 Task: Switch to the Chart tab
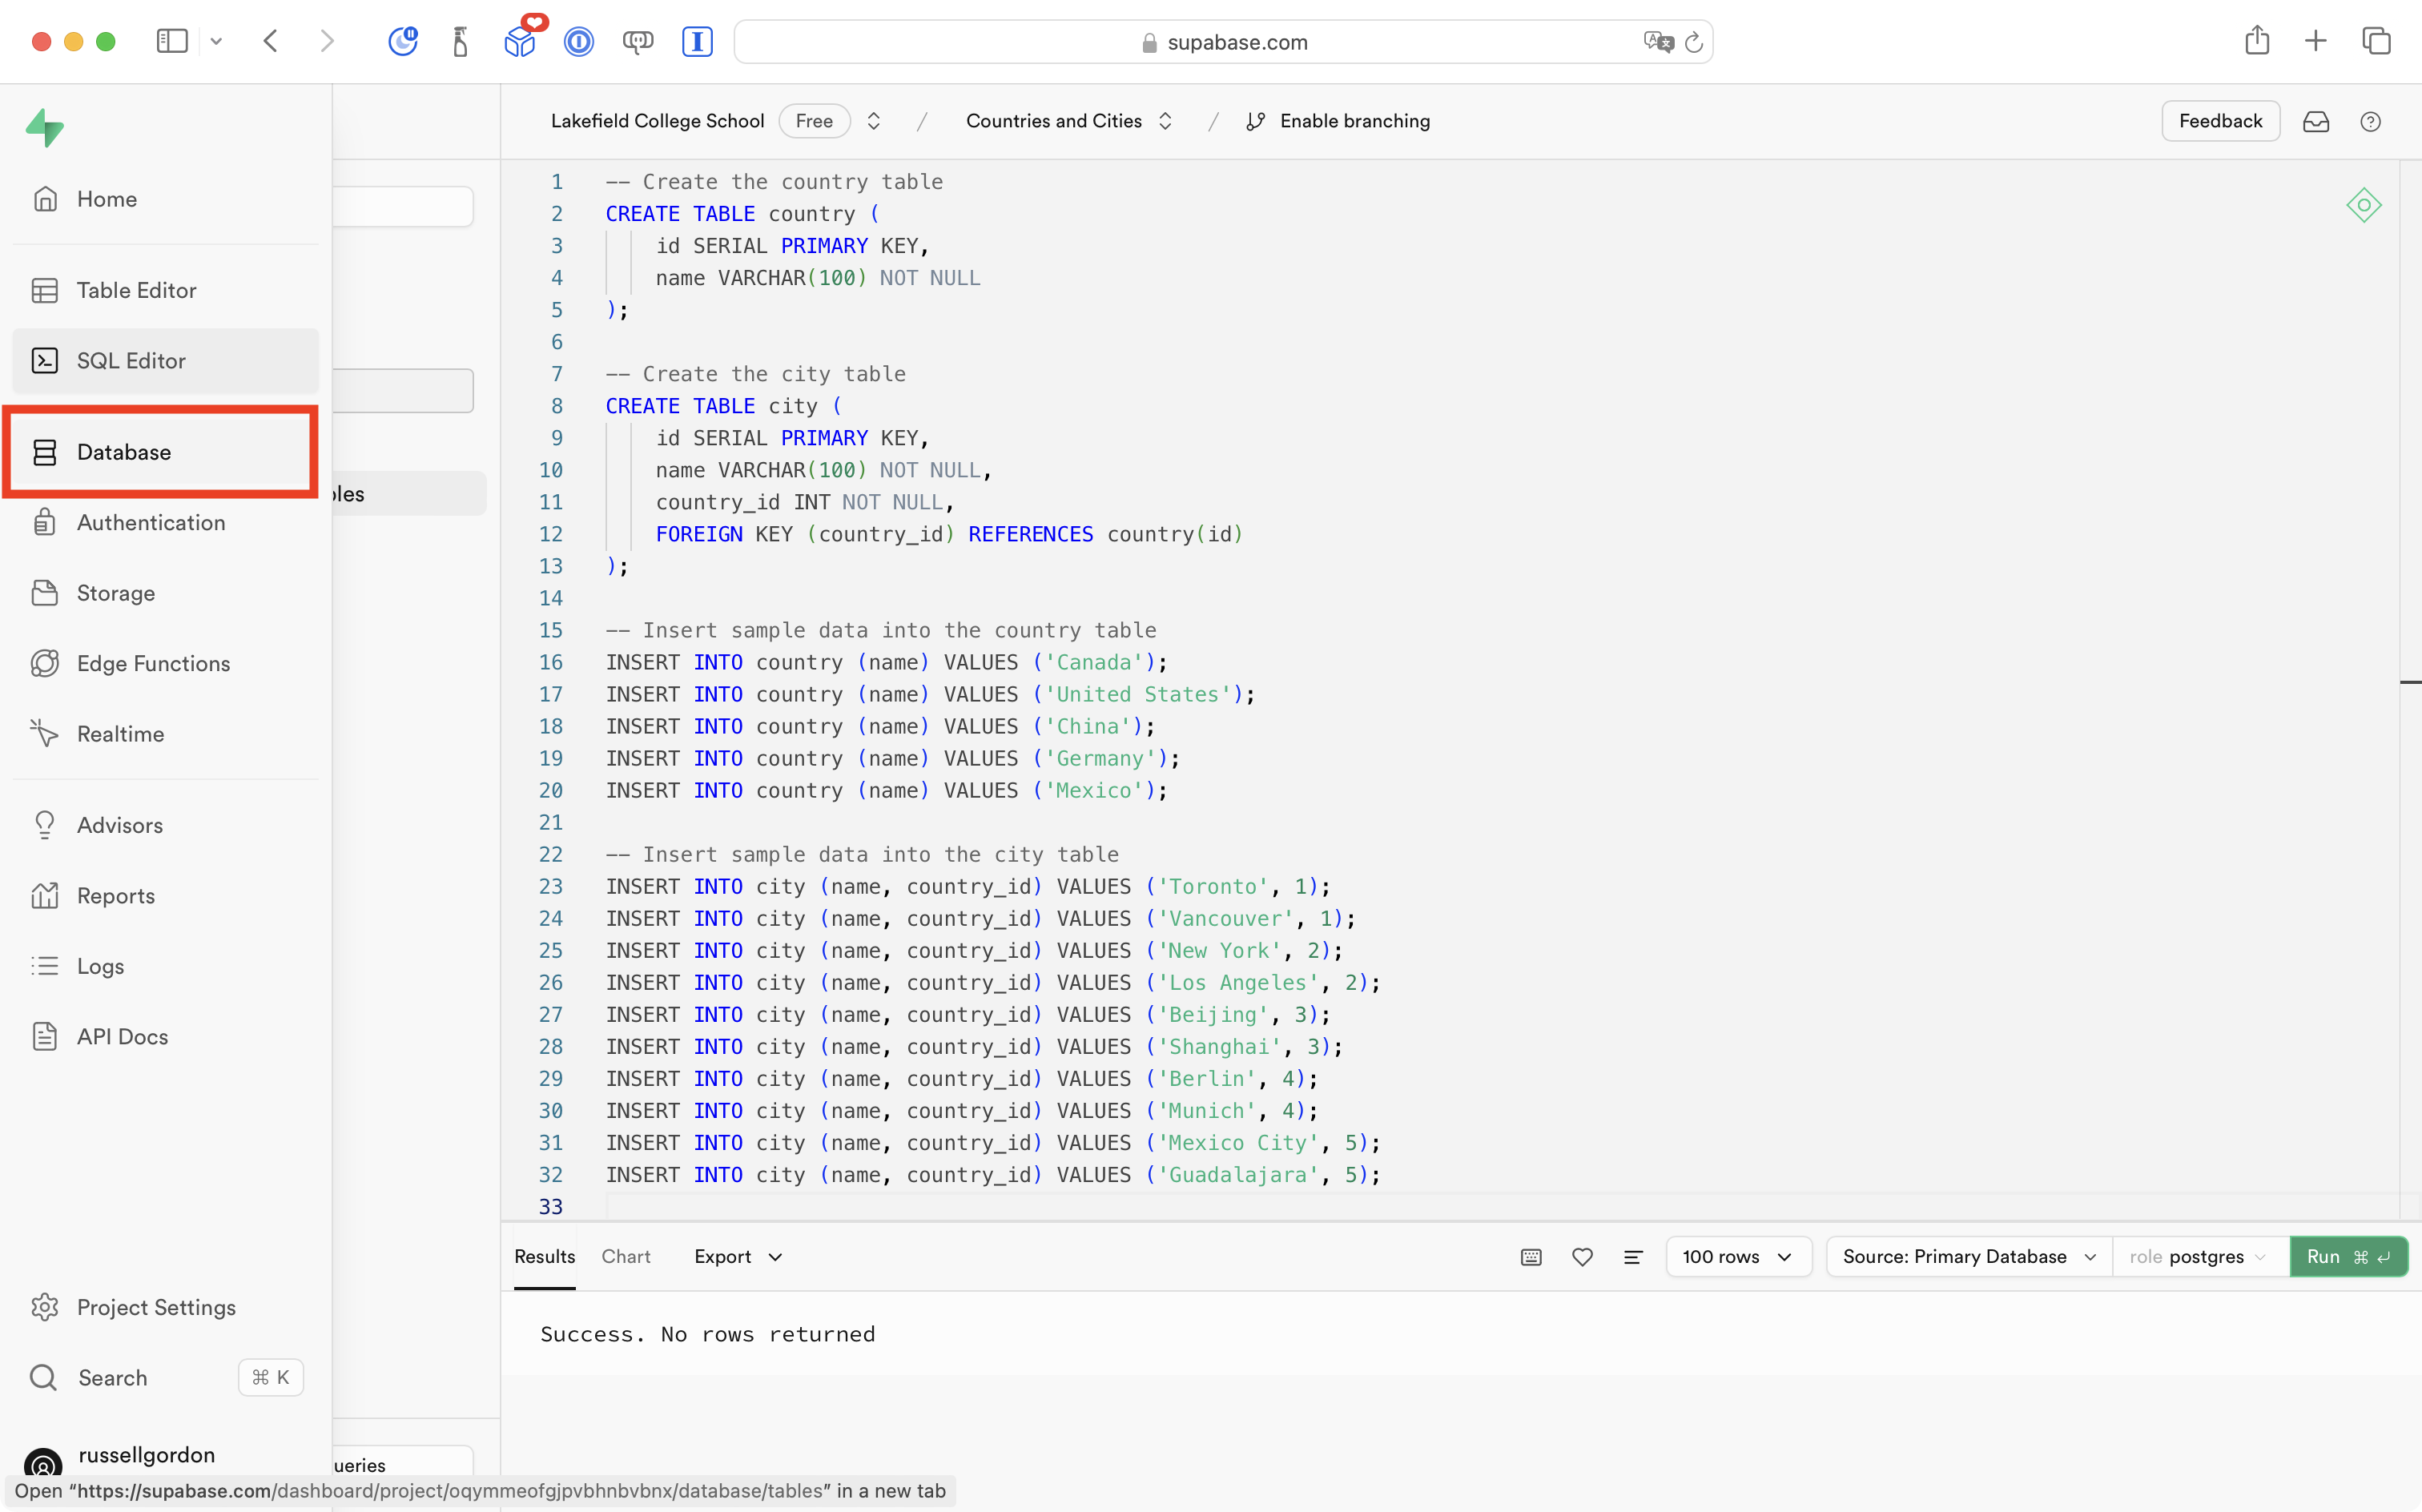625,1257
